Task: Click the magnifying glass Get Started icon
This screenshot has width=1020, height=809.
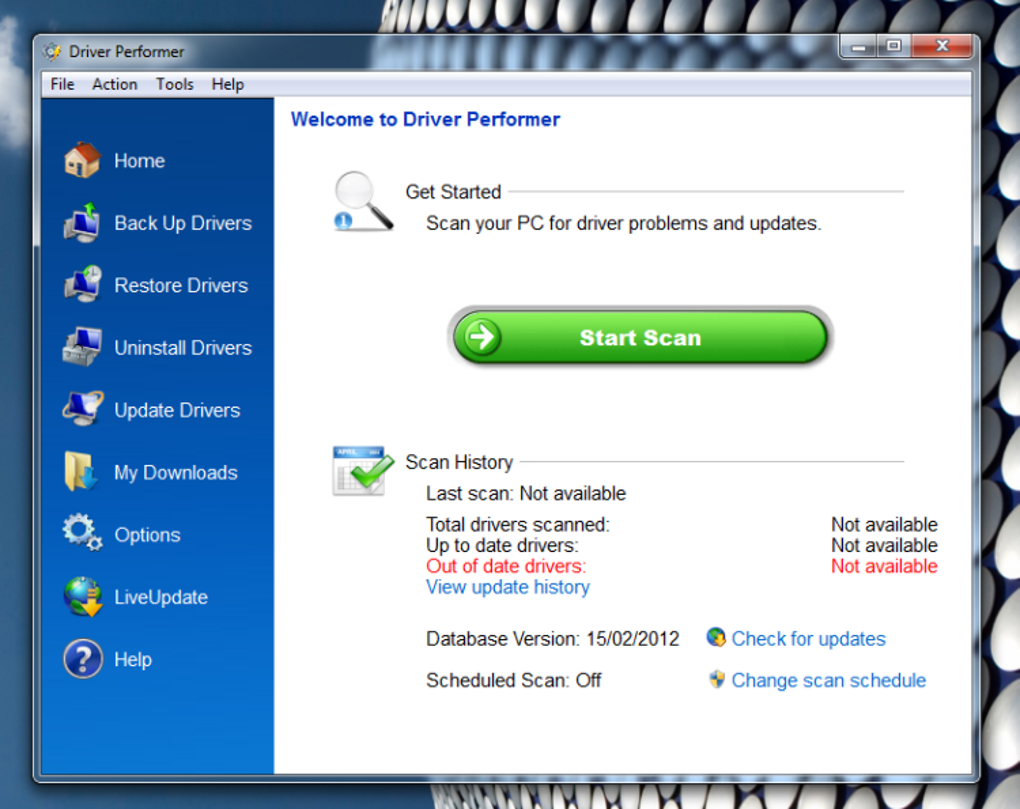Action: click(x=363, y=201)
